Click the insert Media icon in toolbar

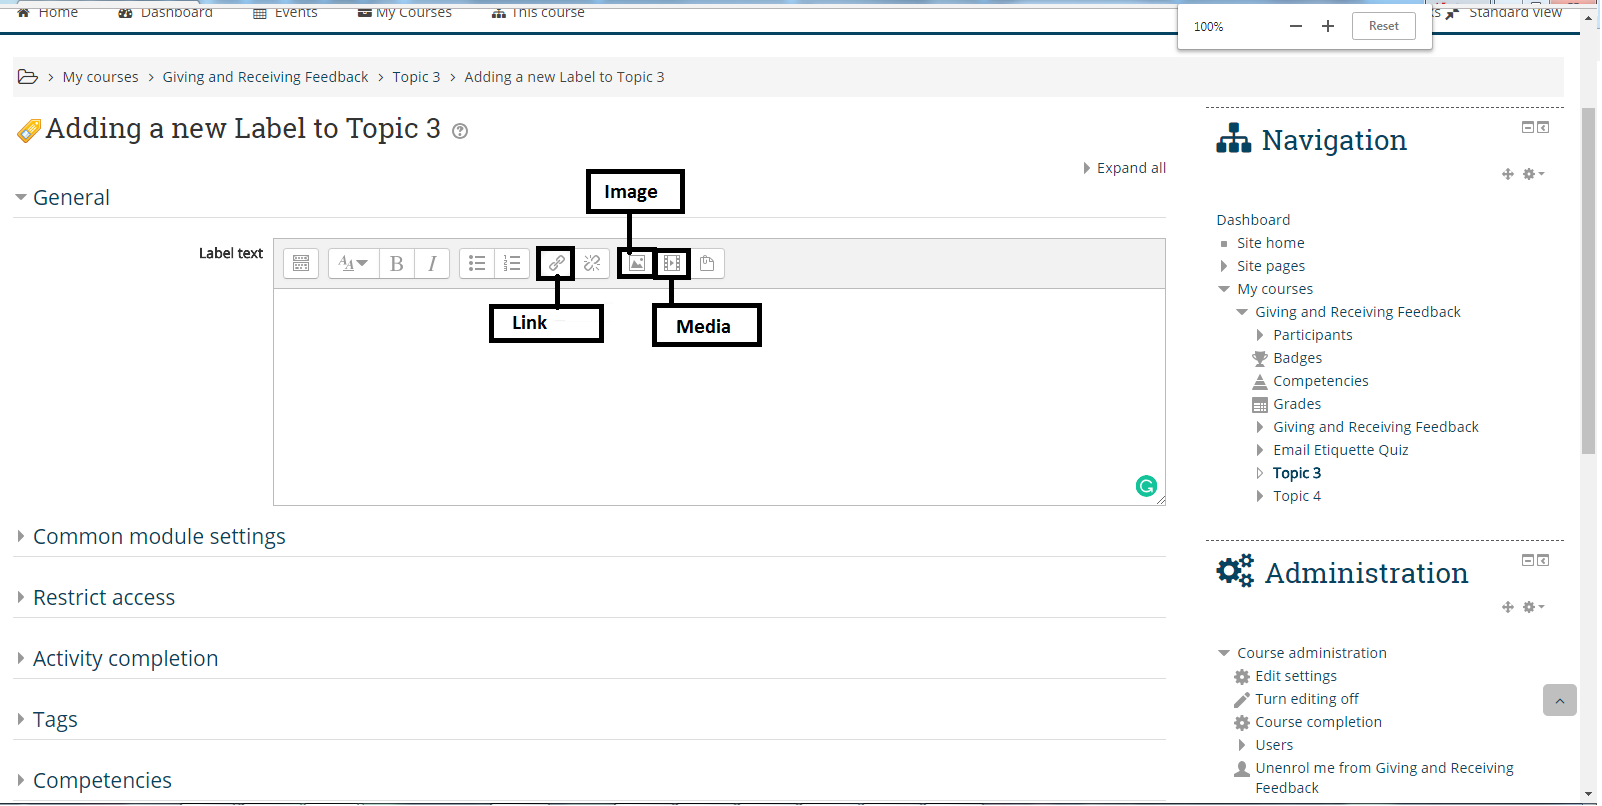click(672, 264)
